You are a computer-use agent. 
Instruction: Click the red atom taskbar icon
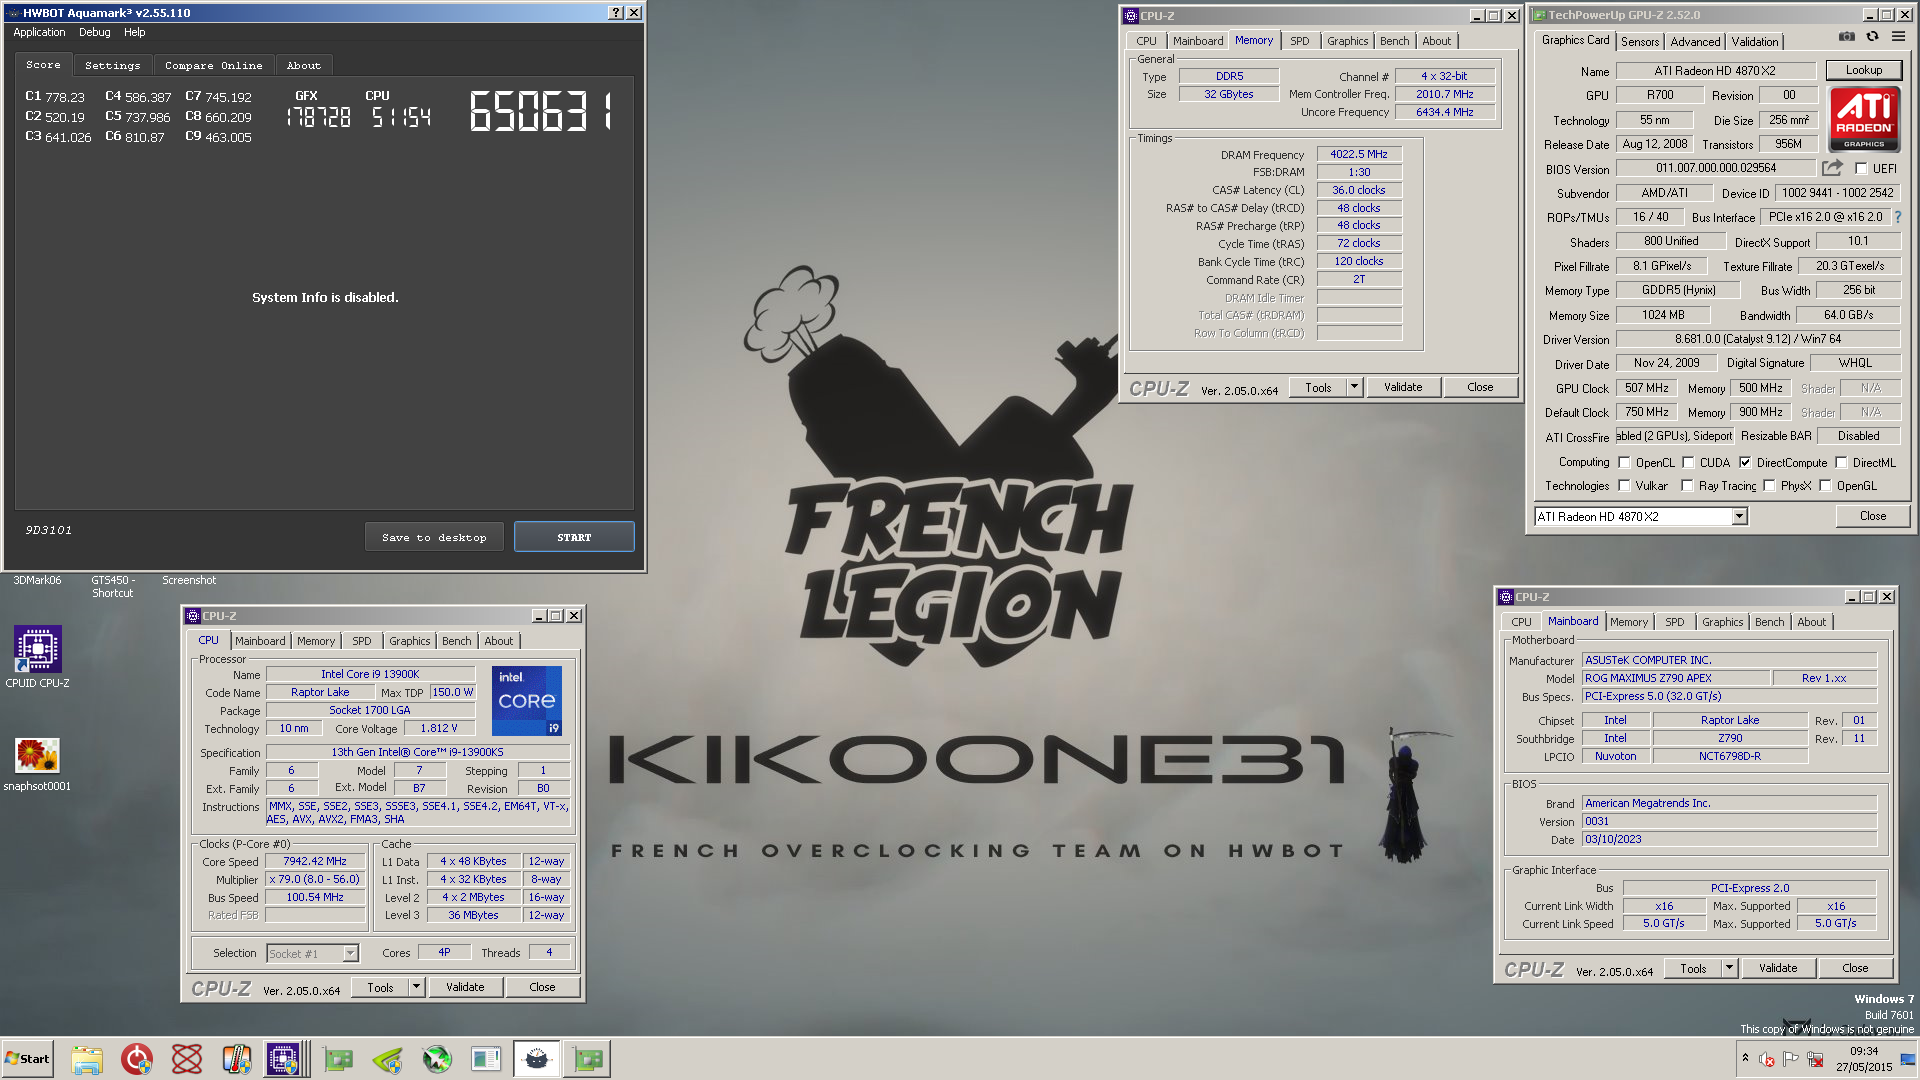[x=187, y=1059]
